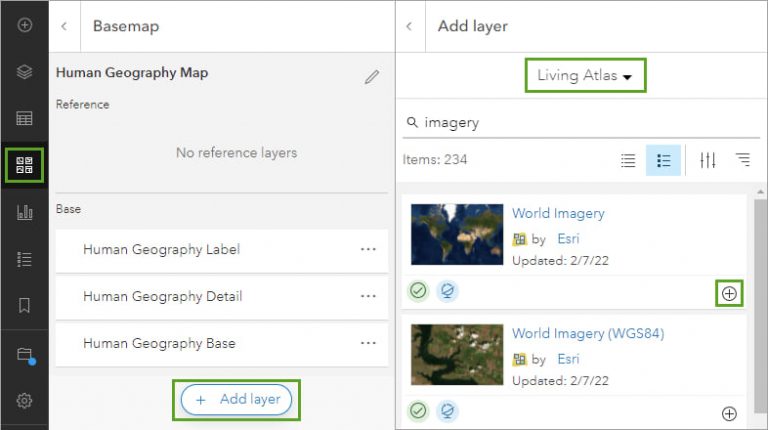The width and height of the screenshot is (768, 430).
Task: Click the imagery search field
Action: click(580, 123)
